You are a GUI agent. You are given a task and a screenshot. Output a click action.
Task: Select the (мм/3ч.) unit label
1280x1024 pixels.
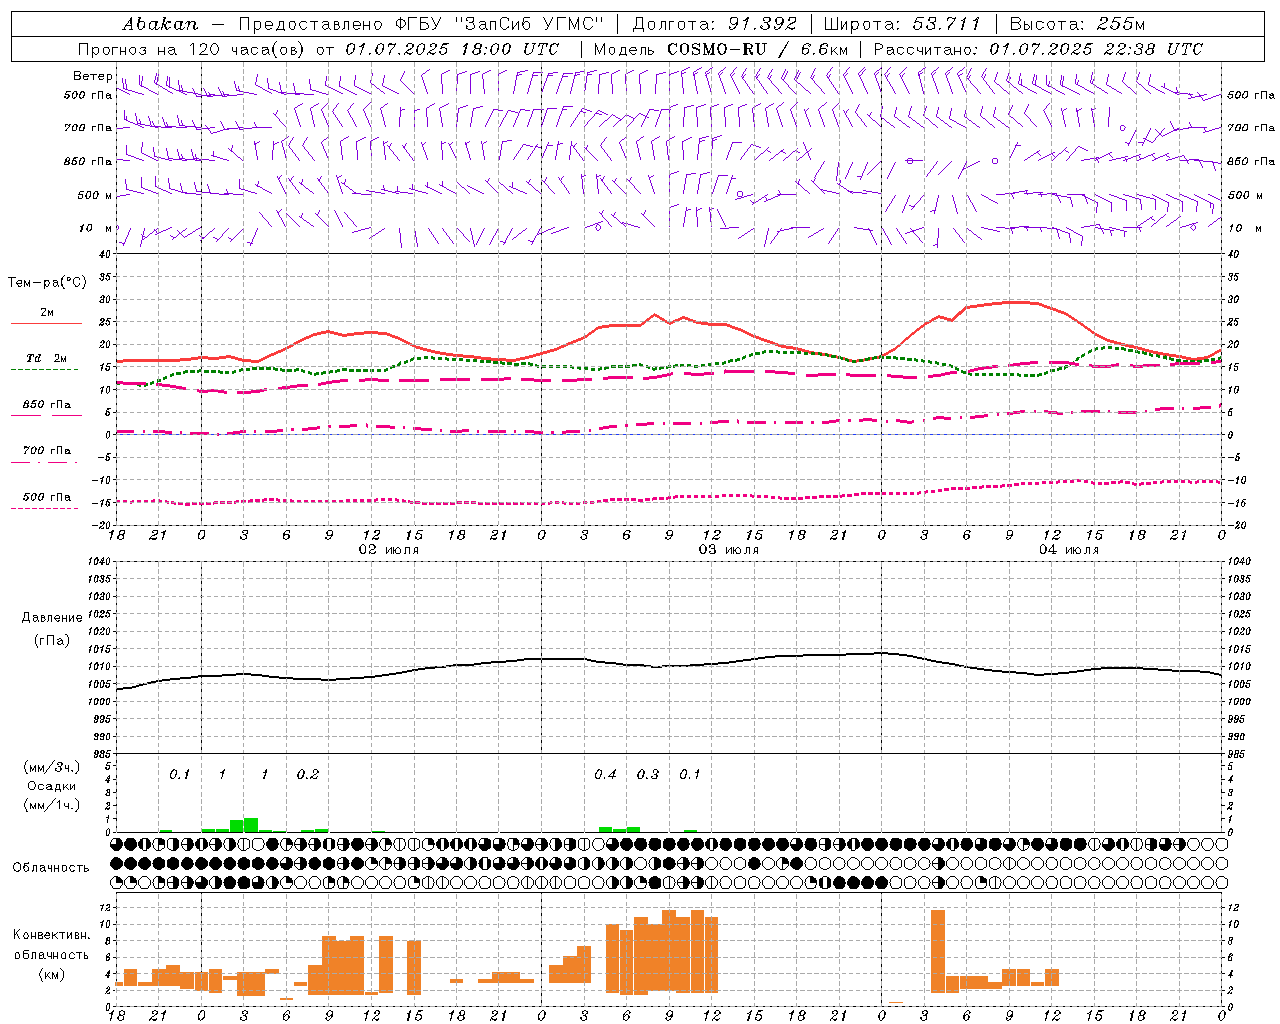click(x=52, y=767)
